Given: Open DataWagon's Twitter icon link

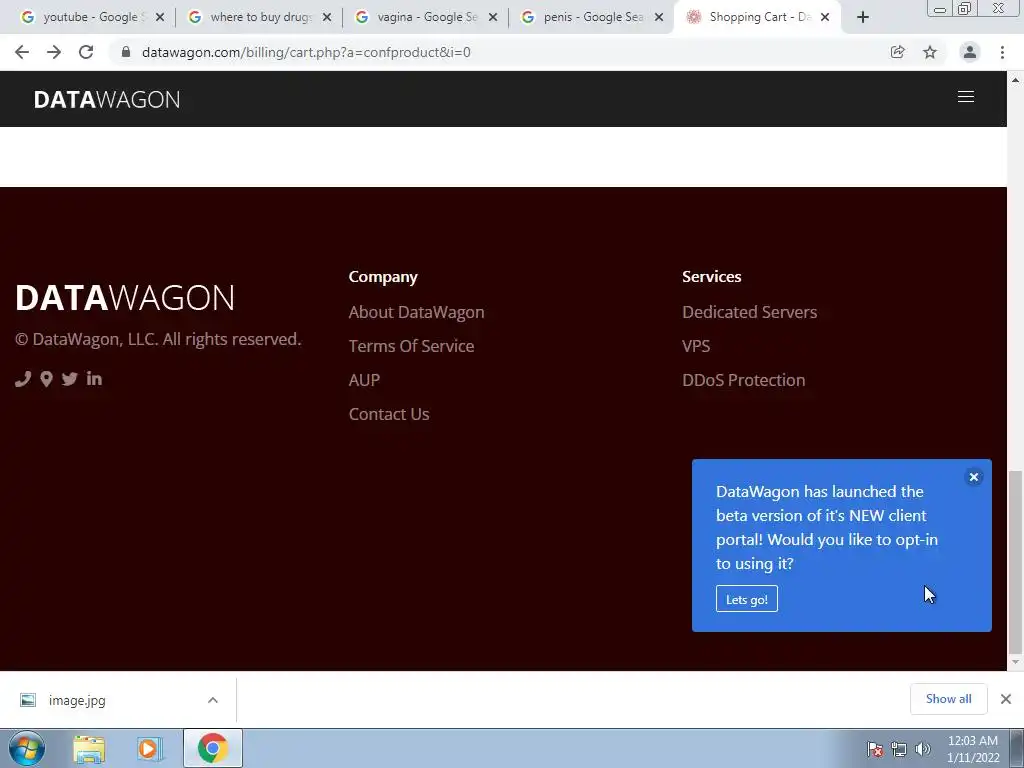Looking at the screenshot, I should tap(70, 379).
